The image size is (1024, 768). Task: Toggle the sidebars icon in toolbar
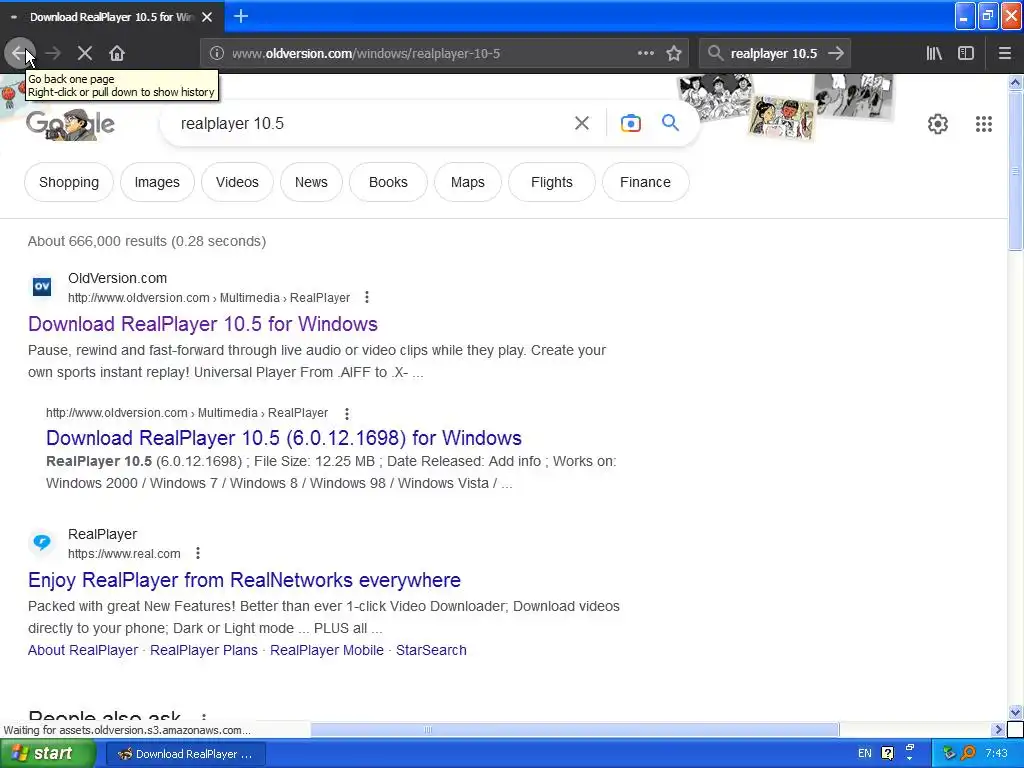[x=966, y=53]
